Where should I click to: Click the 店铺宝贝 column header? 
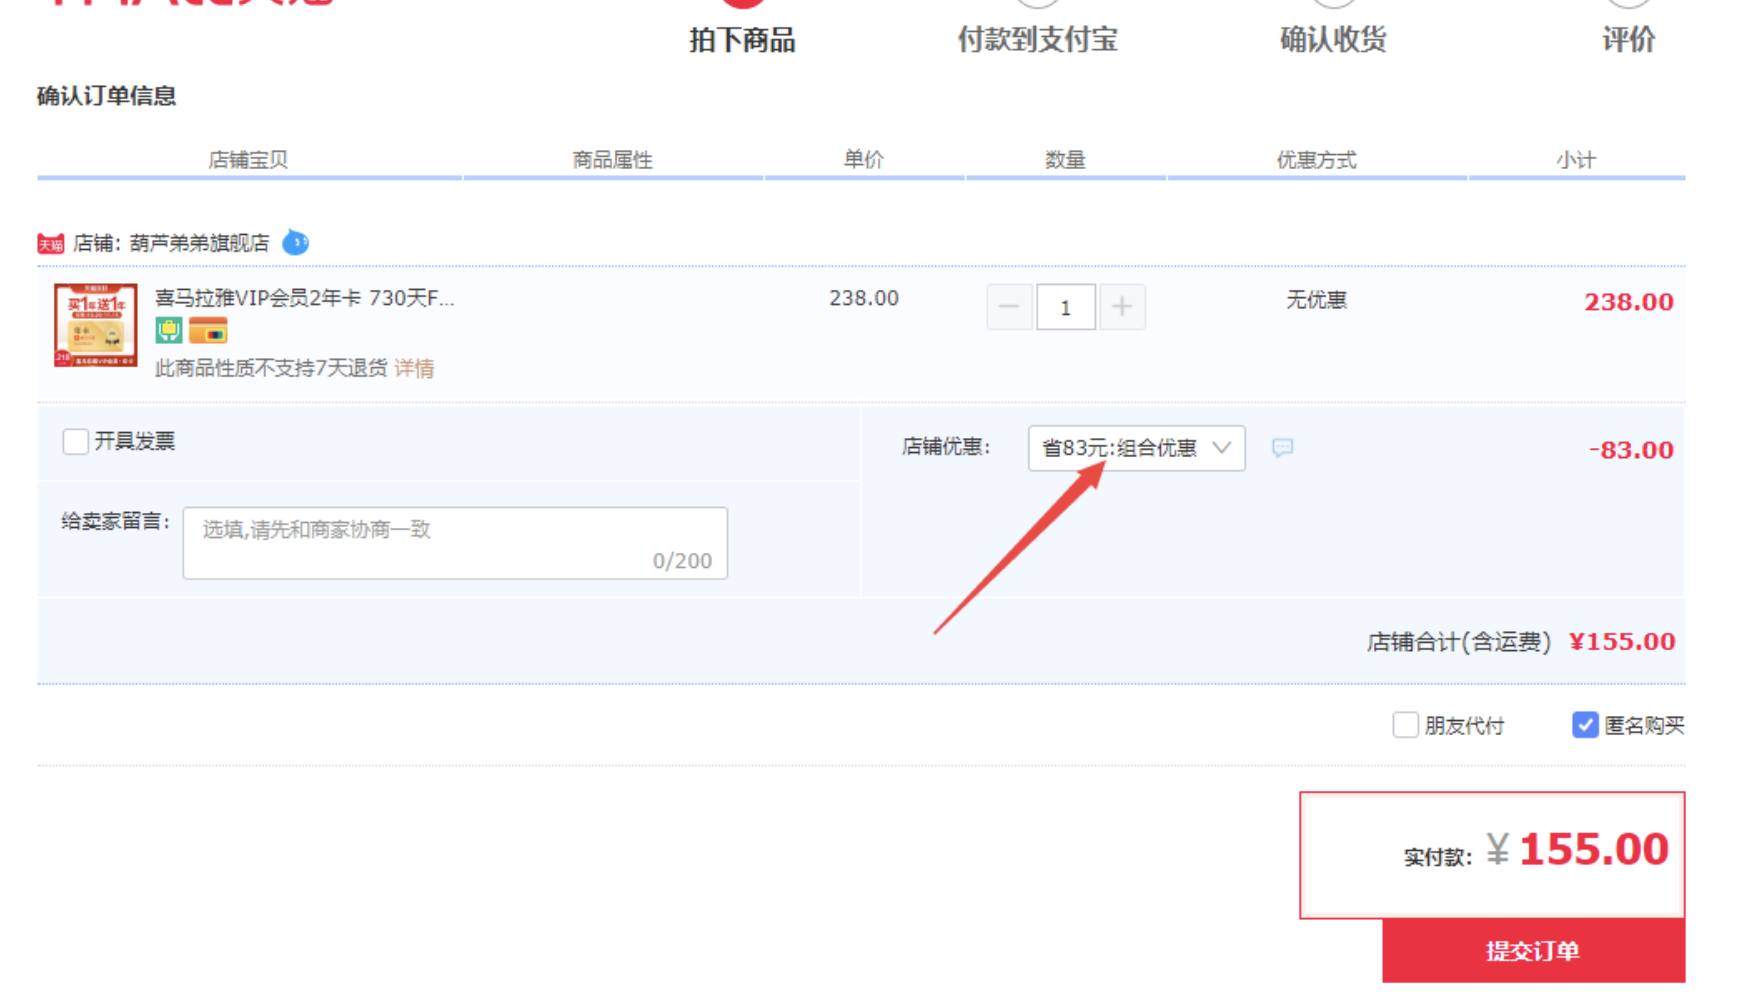click(x=248, y=160)
